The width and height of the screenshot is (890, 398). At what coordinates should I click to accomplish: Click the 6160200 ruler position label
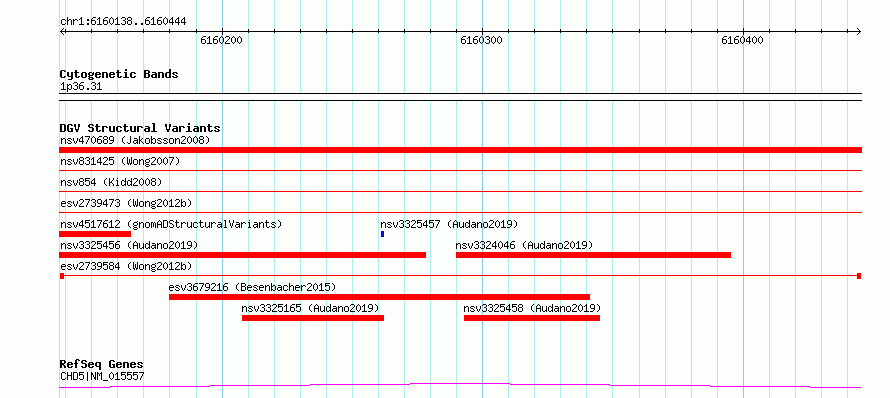click(x=221, y=40)
